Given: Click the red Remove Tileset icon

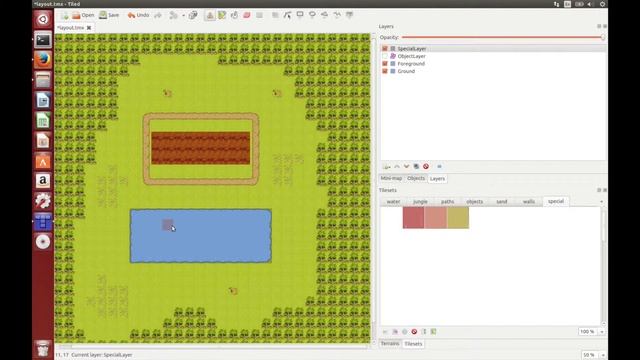Looking at the screenshot, I should pyautogui.click(x=414, y=332).
